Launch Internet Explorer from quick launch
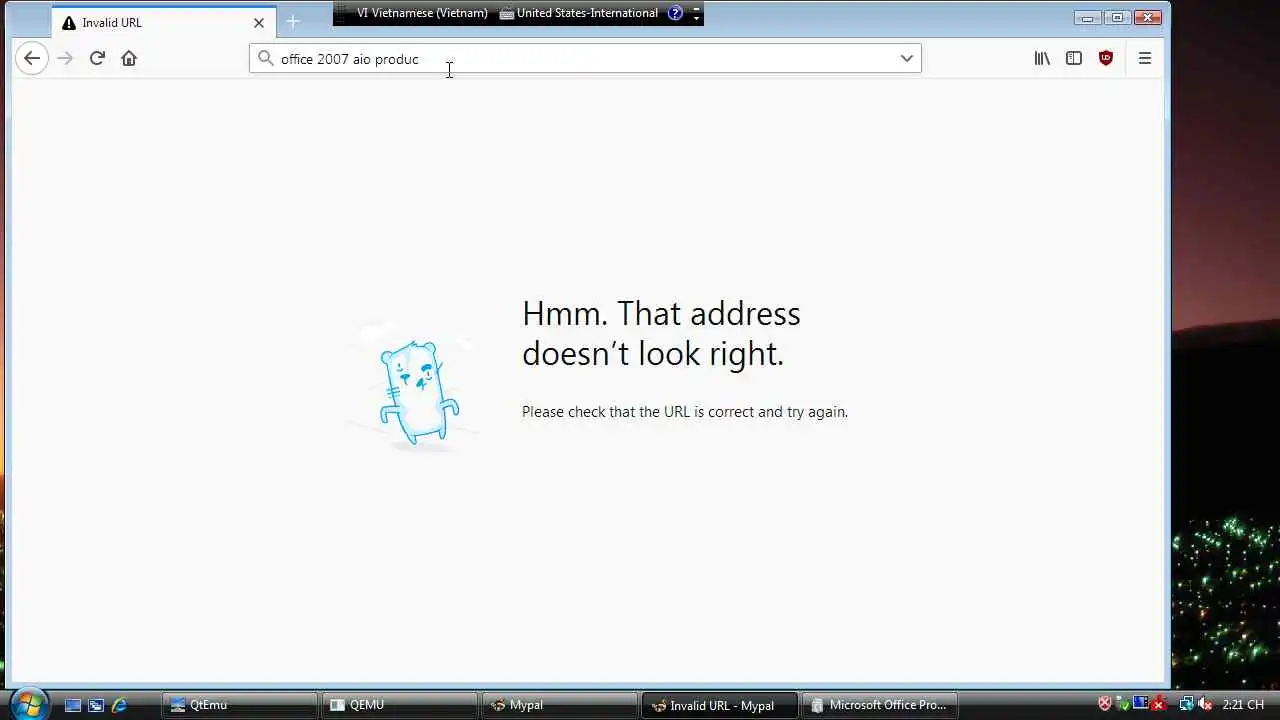This screenshot has height=720, width=1280. coord(119,705)
